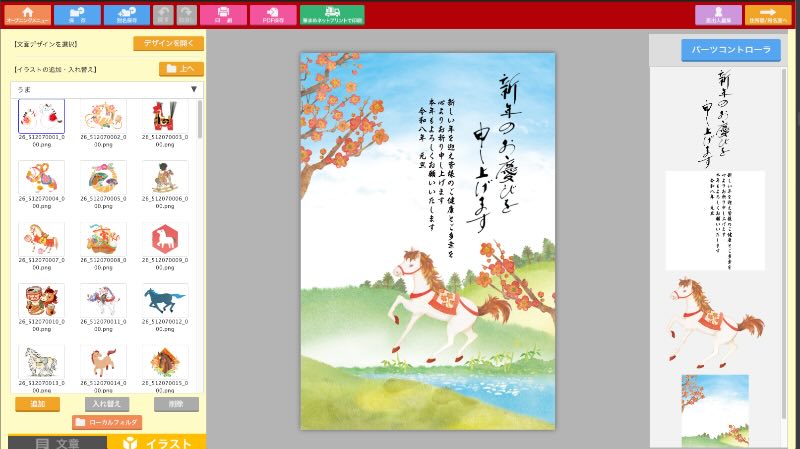
Task: Open the home opening menu
Action: tap(28, 14)
